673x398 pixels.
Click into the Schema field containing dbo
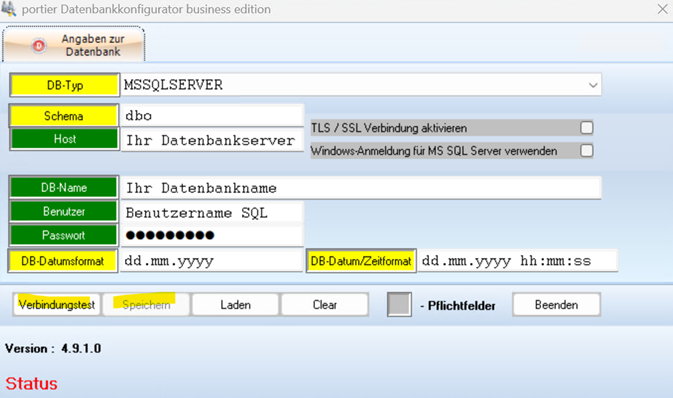click(212, 115)
